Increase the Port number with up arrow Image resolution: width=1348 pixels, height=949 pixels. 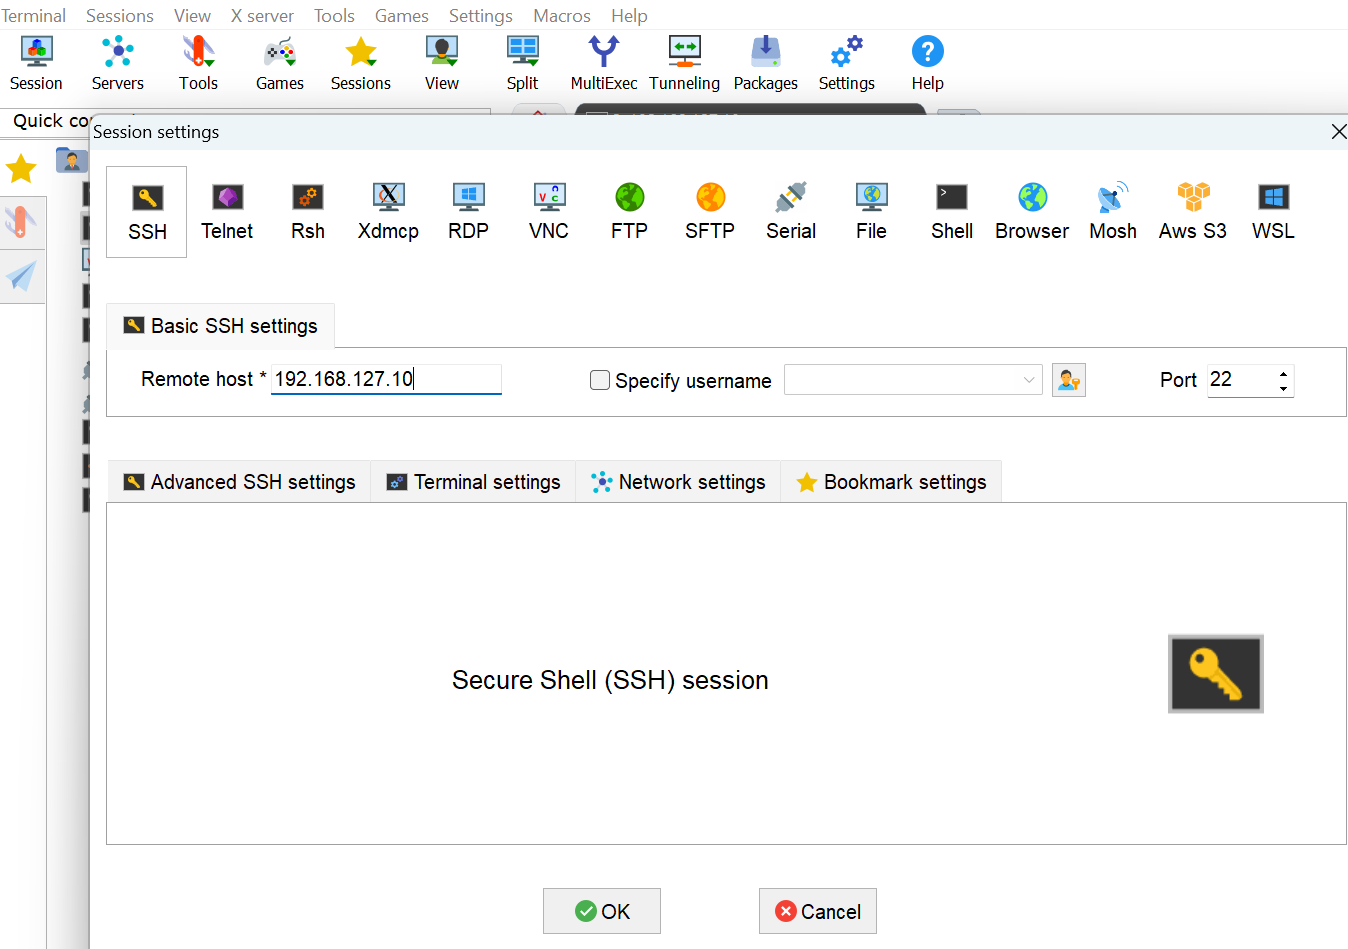click(1283, 373)
